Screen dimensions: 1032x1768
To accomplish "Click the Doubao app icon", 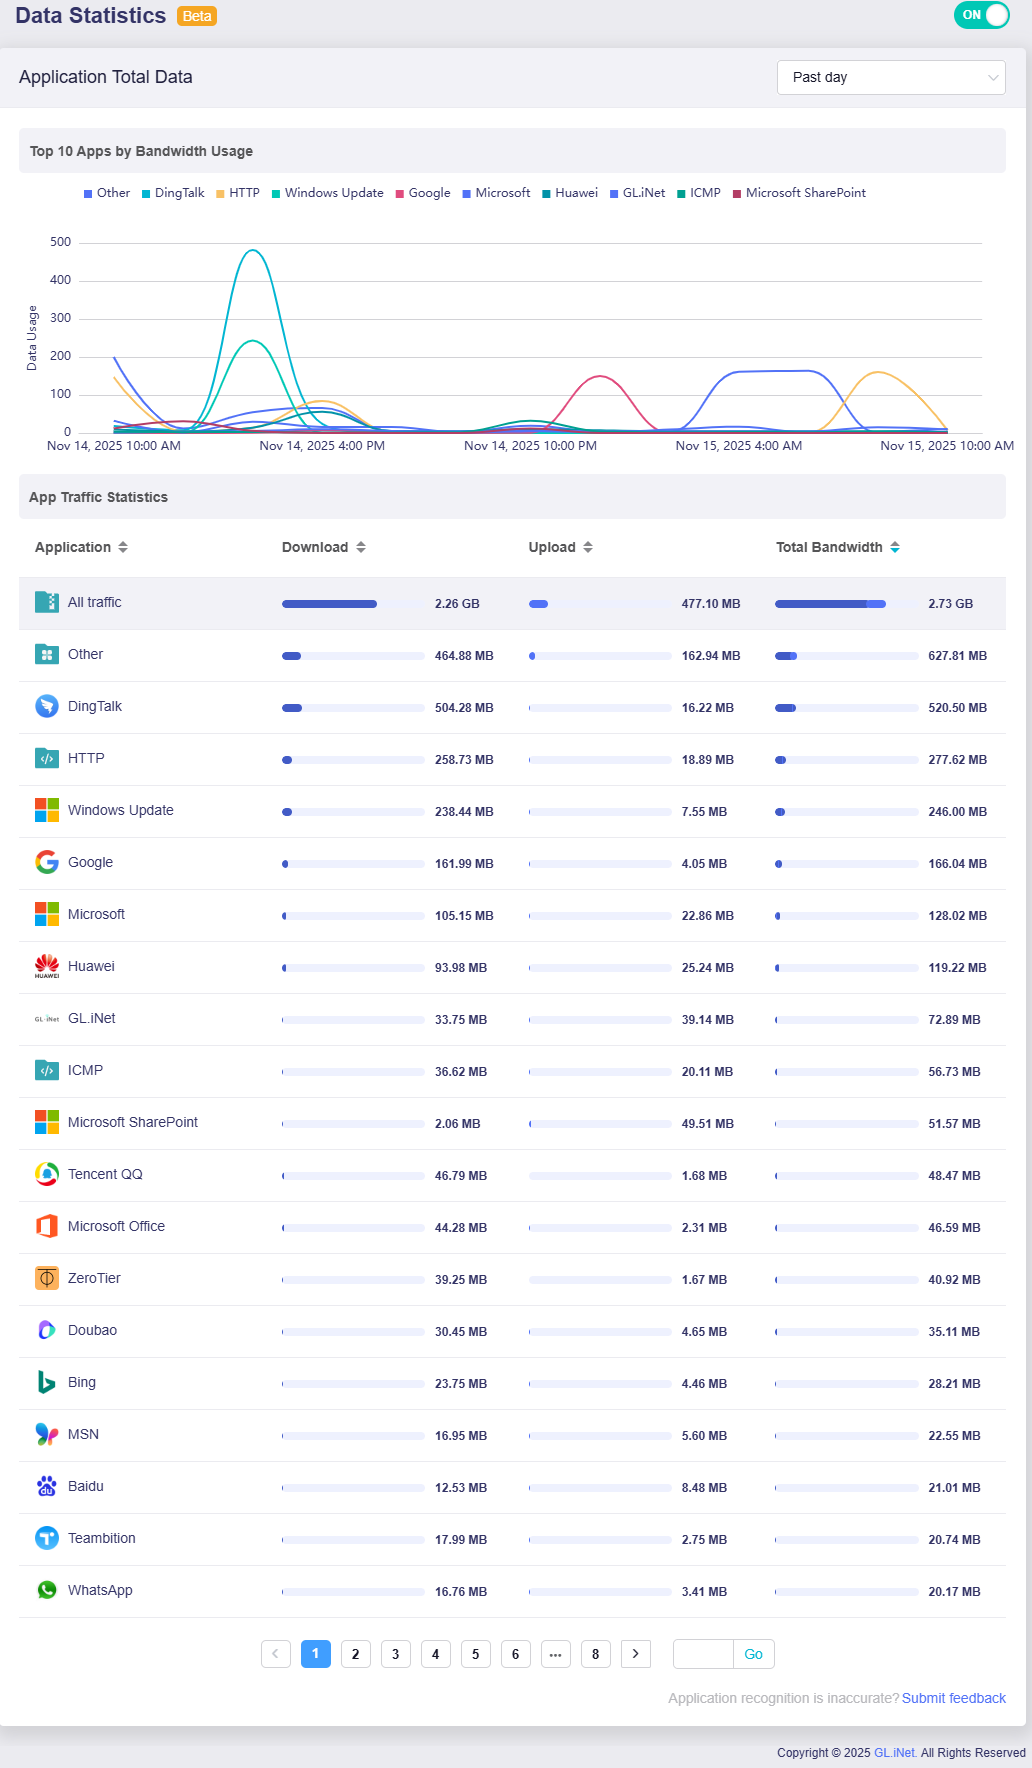I will (x=47, y=1330).
